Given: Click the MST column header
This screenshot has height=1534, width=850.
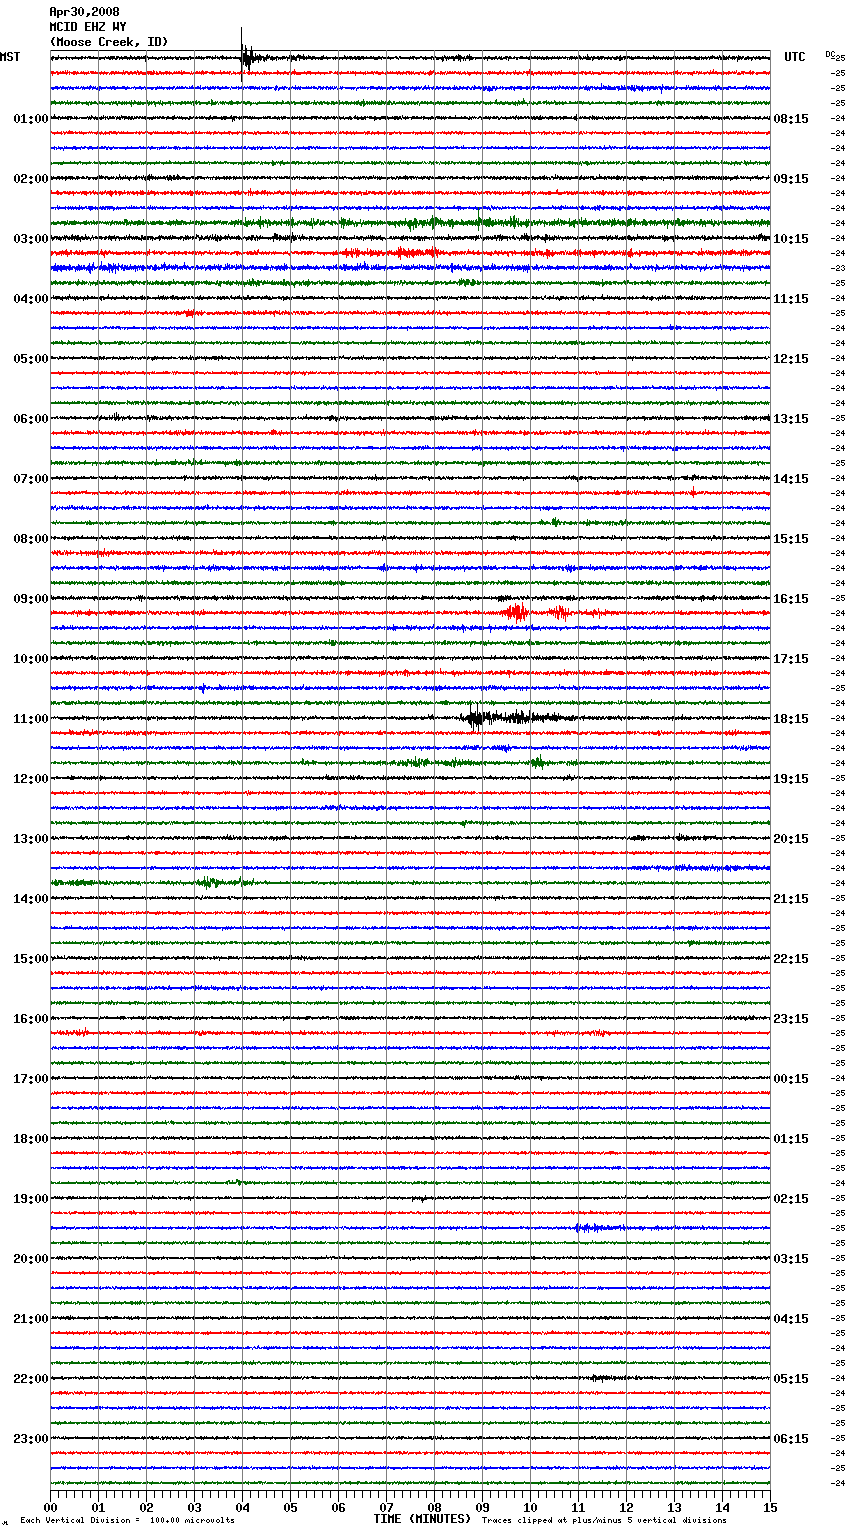Looking at the screenshot, I should coord(10,57).
